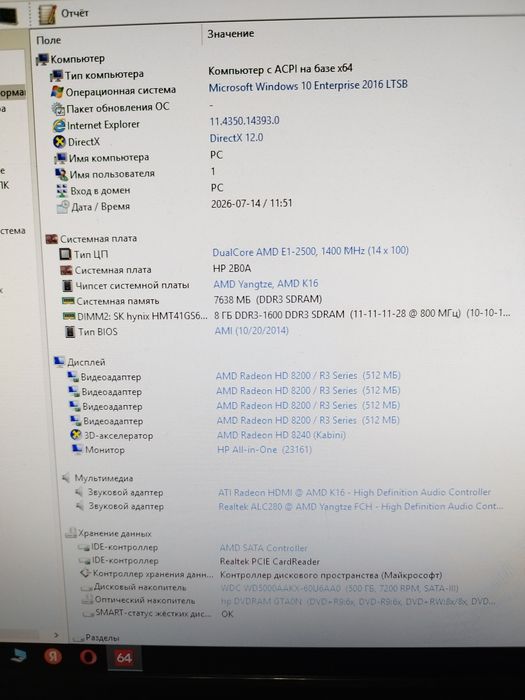The image size is (525, 700).
Task: Select the 2026-07-14 / 11:51 date value
Action: (252, 204)
